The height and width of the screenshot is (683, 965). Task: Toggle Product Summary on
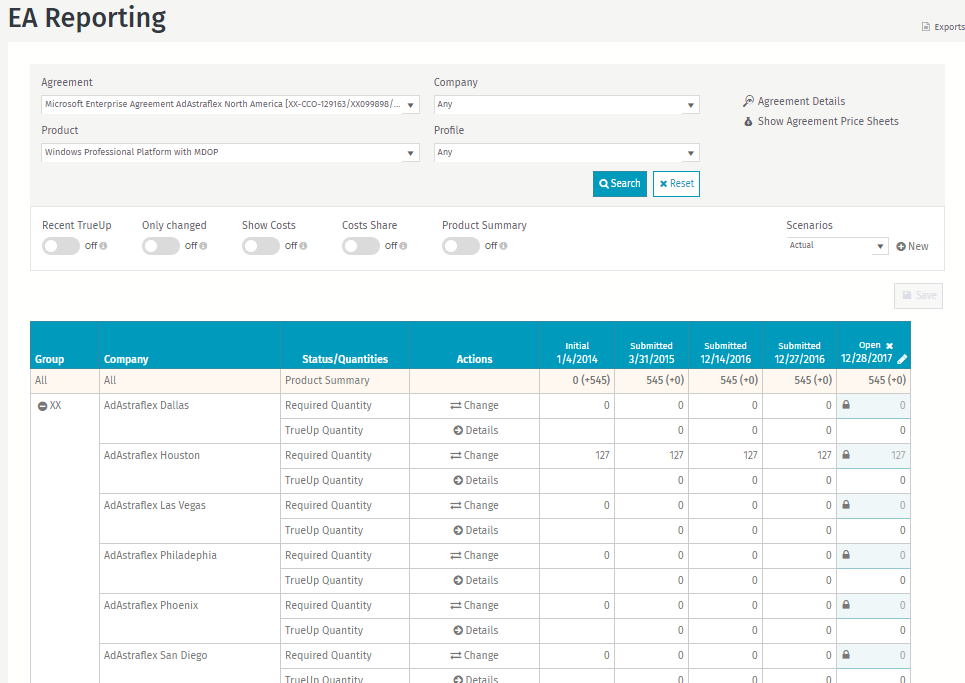pyautogui.click(x=461, y=246)
